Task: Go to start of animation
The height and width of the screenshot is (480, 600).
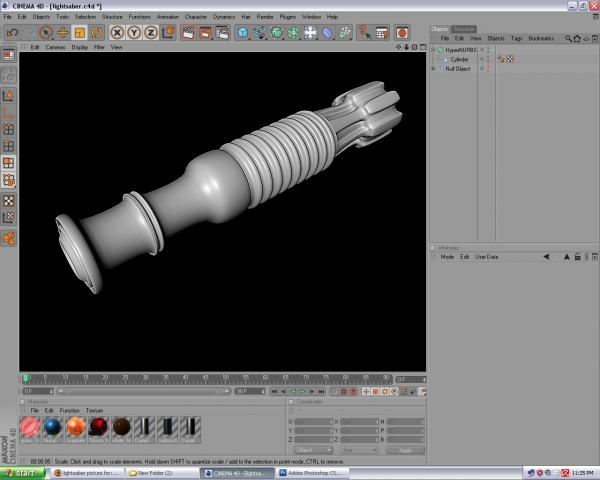Action: tap(274, 392)
